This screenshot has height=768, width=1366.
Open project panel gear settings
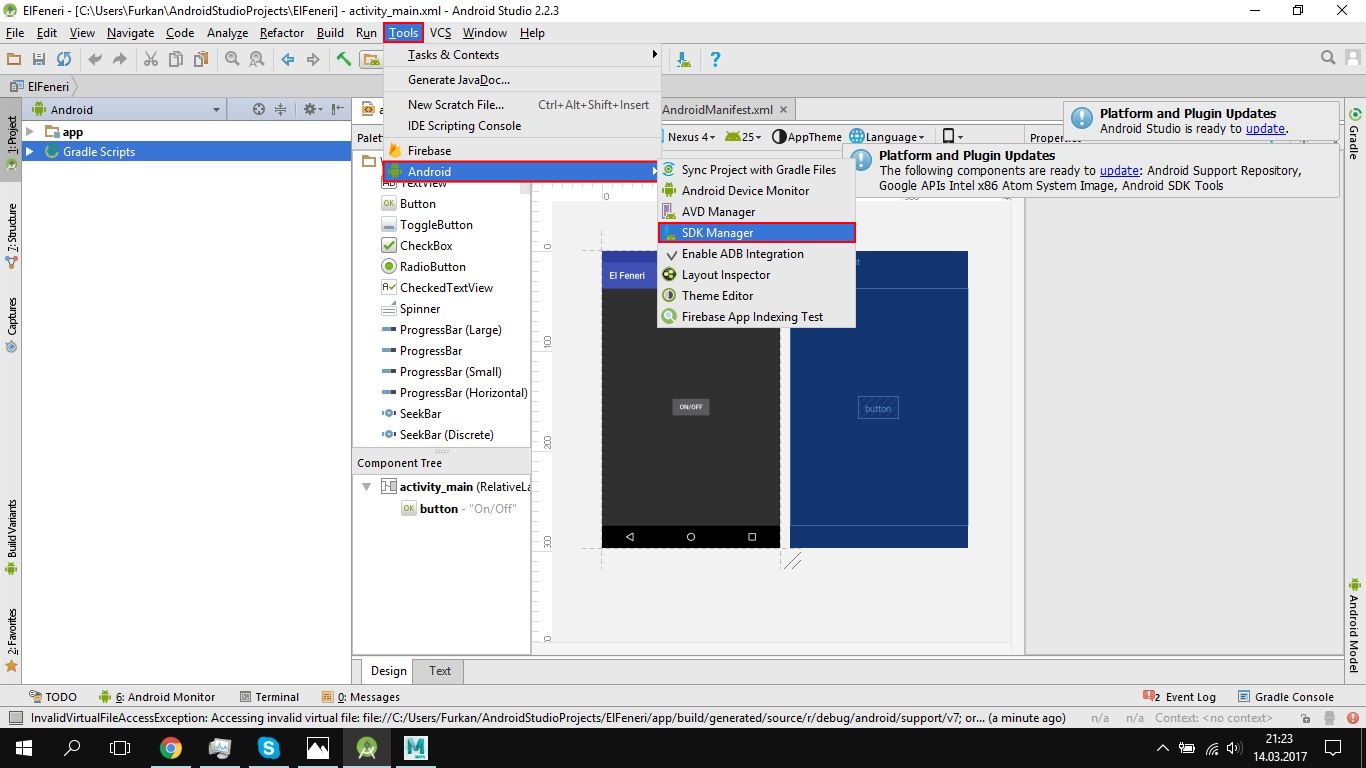pos(311,110)
